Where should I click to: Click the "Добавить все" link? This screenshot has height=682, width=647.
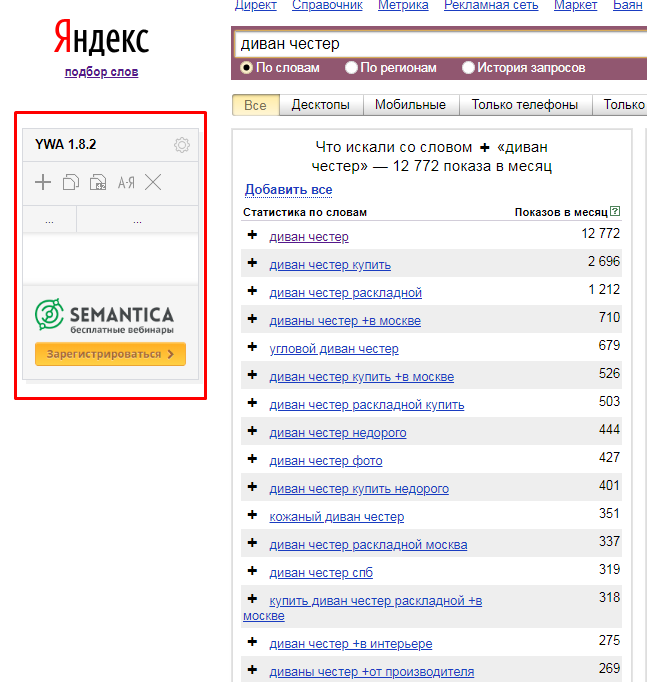[288, 190]
